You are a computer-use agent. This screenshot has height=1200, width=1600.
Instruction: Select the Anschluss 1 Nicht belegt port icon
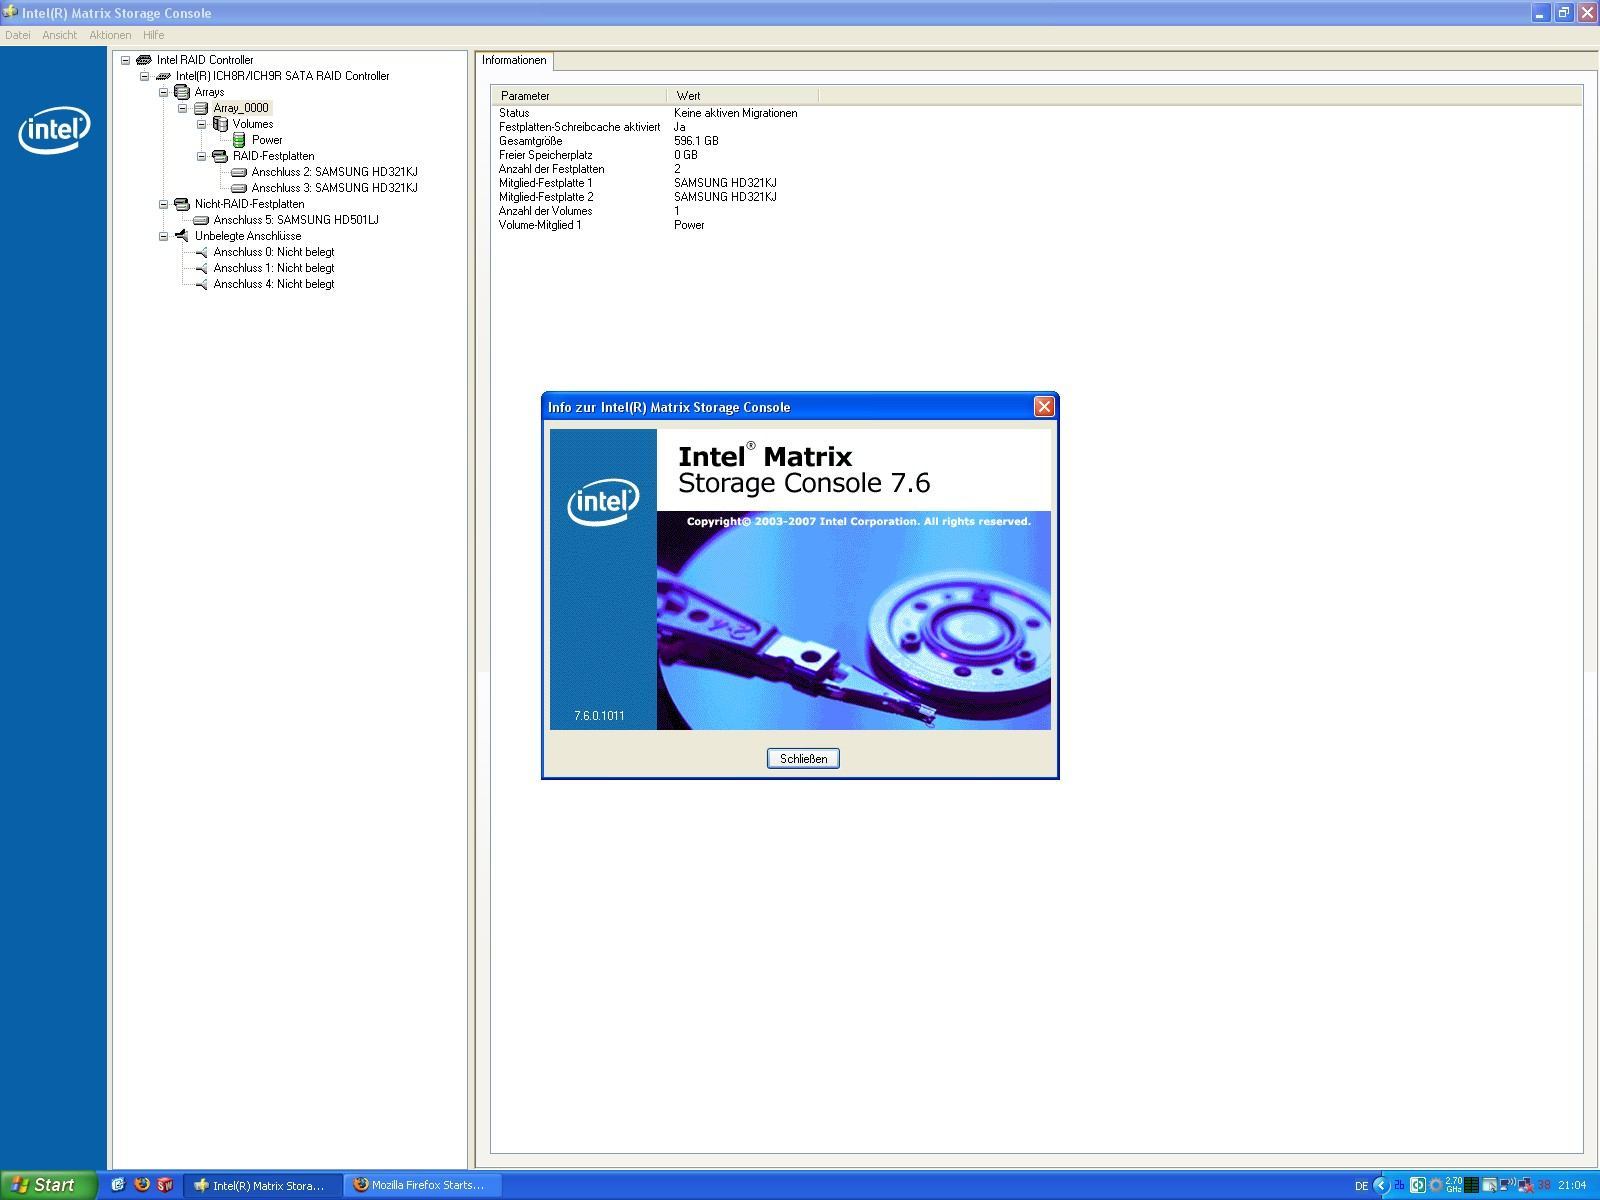coord(201,268)
